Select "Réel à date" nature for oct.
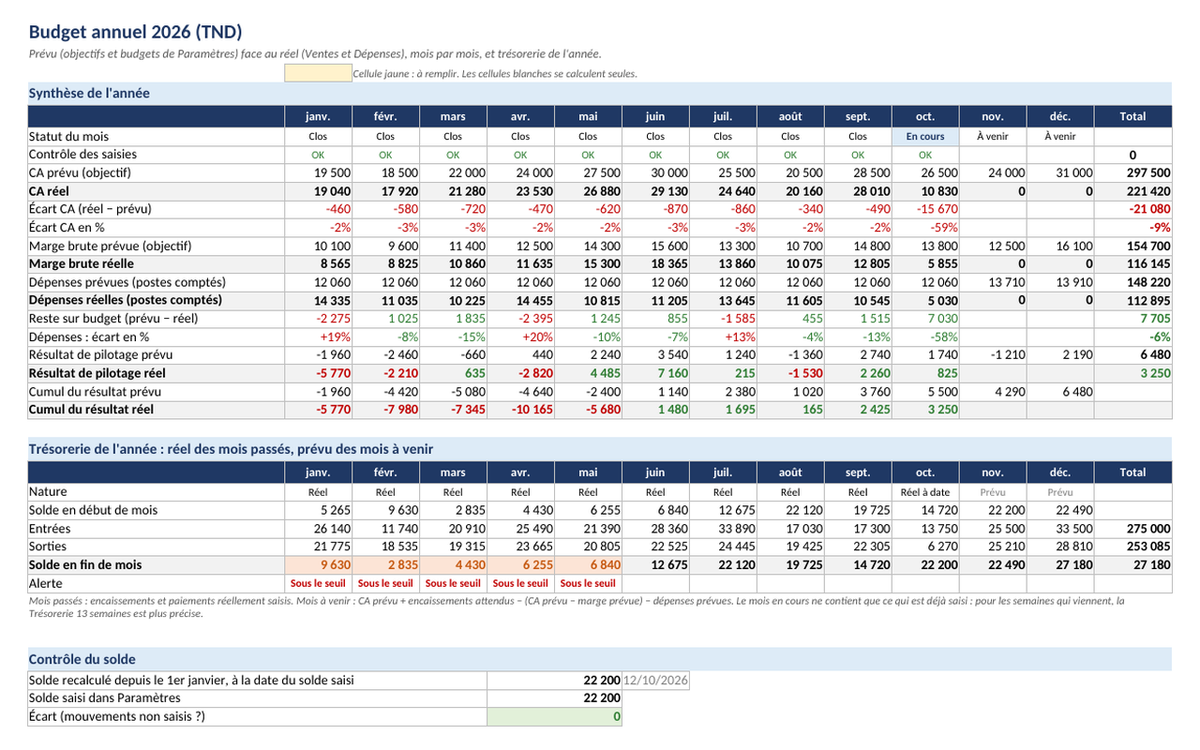This screenshot has width=1200, height=750. (925, 492)
